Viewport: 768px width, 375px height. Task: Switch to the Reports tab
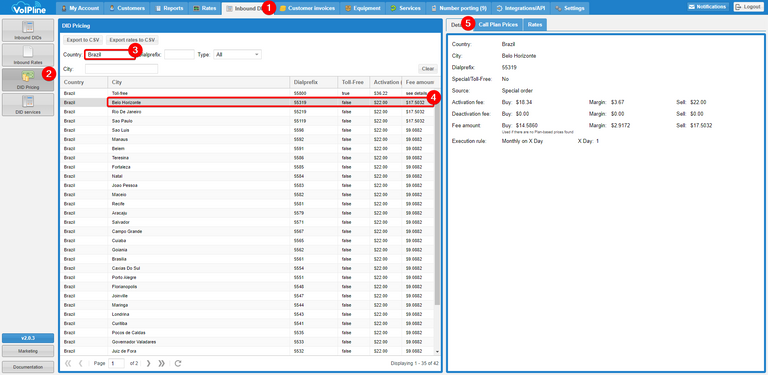[x=169, y=8]
